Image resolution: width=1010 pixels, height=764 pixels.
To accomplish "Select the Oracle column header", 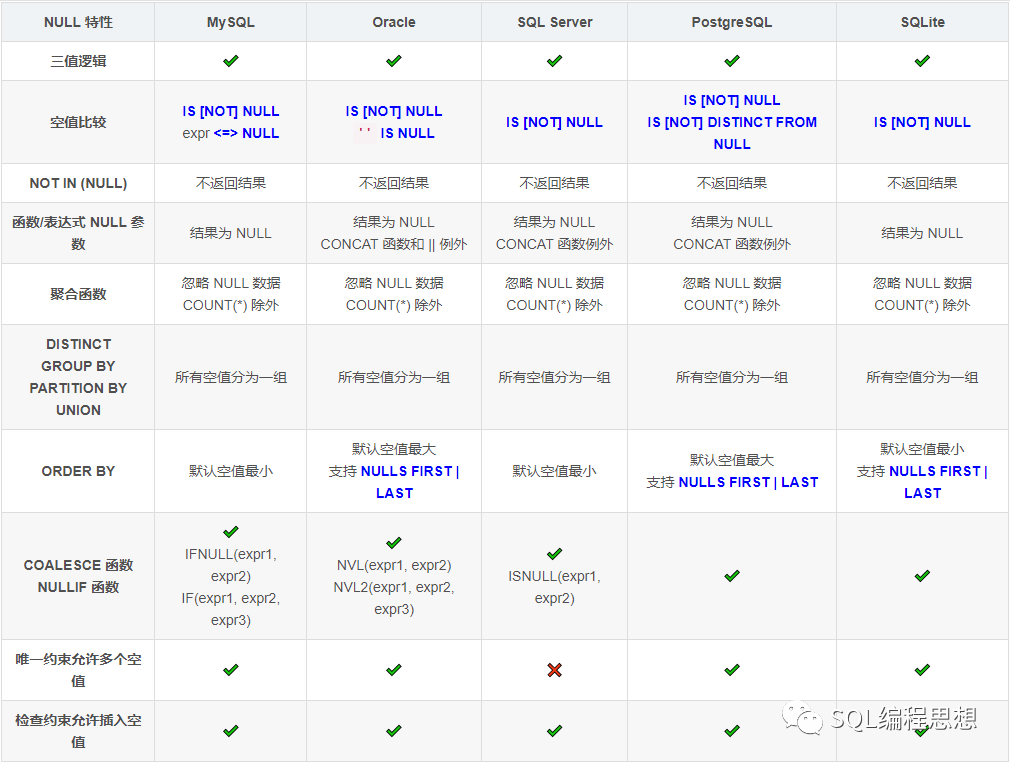I will coord(394,22).
